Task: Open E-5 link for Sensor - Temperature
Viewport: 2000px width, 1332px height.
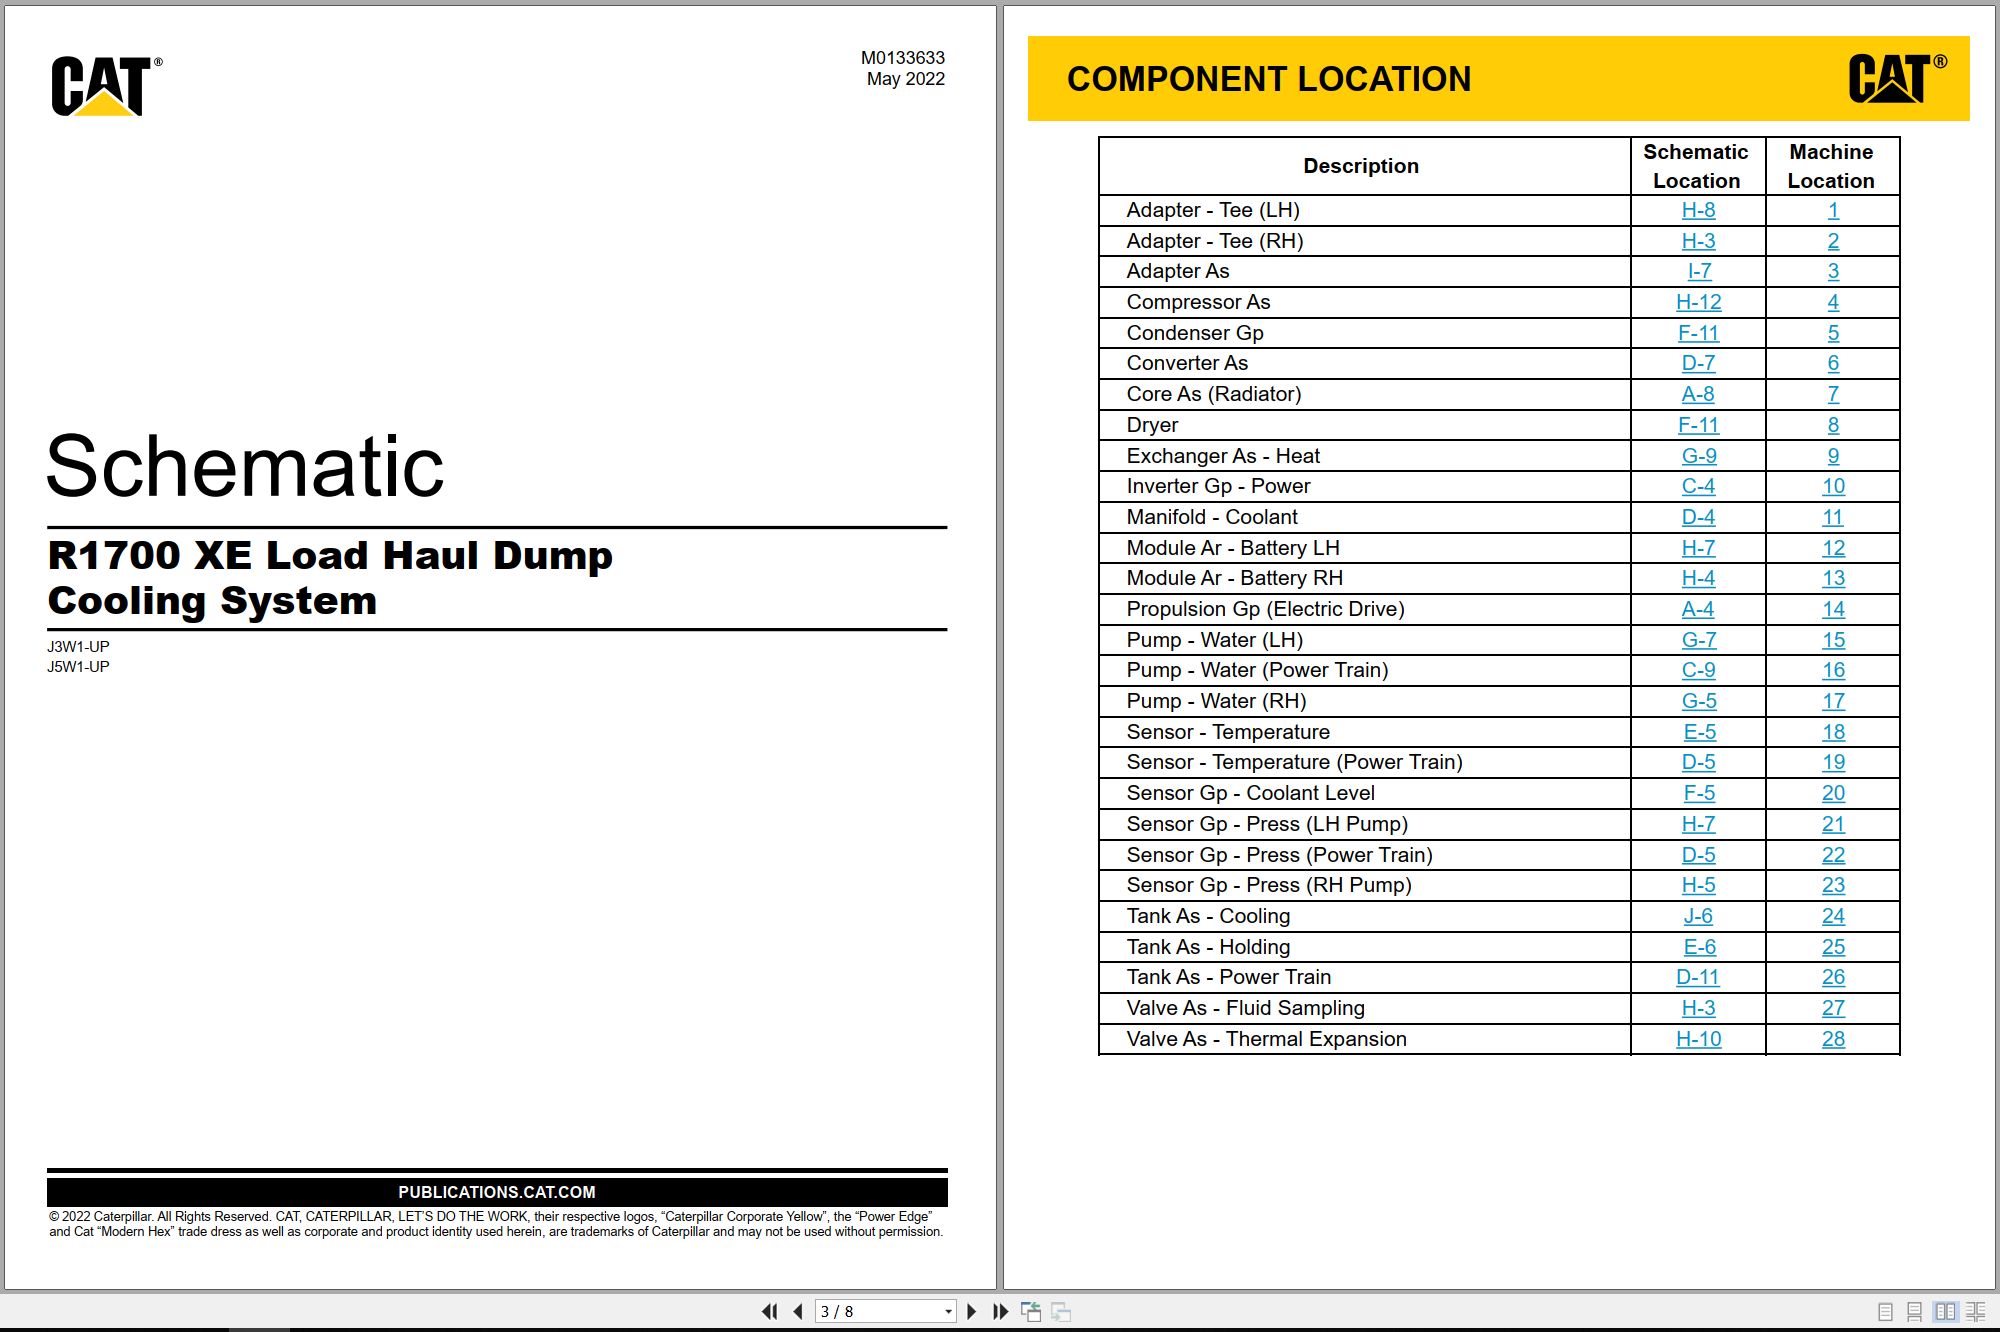Action: tap(1700, 732)
